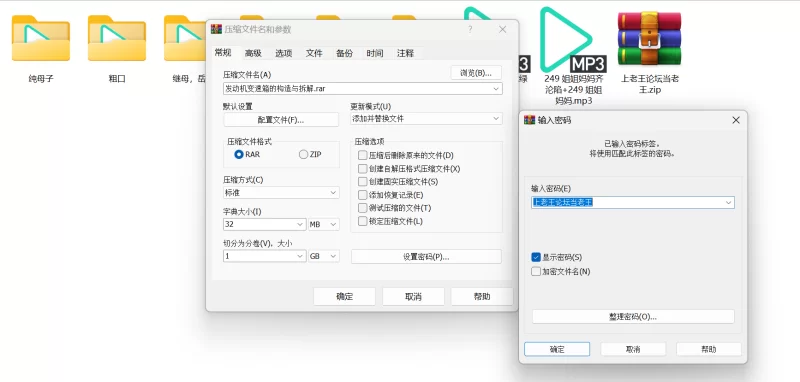This screenshot has height=382, width=800.
Task: Open the 更新模式 dropdown
Action: (496, 118)
